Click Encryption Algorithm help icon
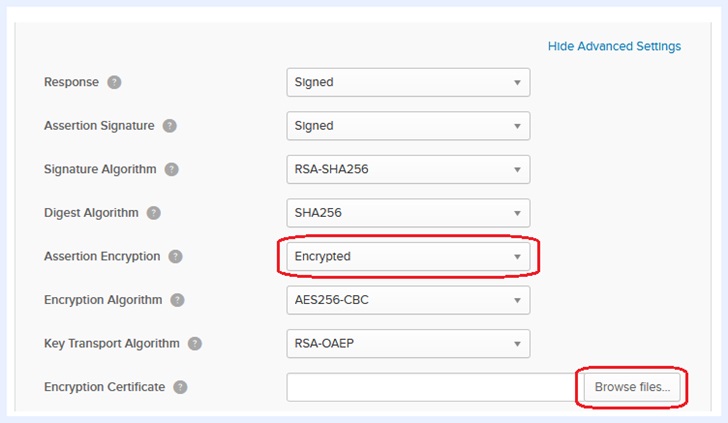728x423 pixels. pyautogui.click(x=178, y=300)
